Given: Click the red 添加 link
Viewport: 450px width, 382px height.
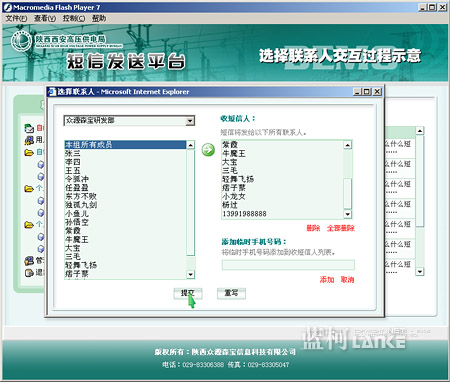Looking at the screenshot, I should coord(327,280).
